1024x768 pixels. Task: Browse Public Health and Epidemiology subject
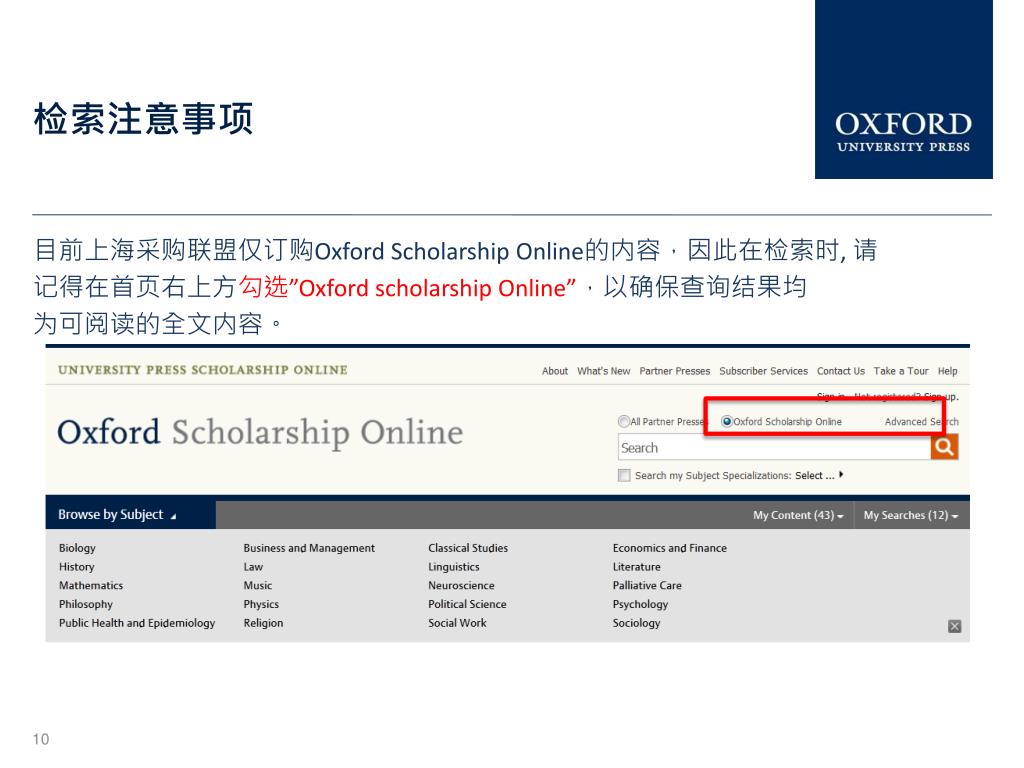coord(137,623)
